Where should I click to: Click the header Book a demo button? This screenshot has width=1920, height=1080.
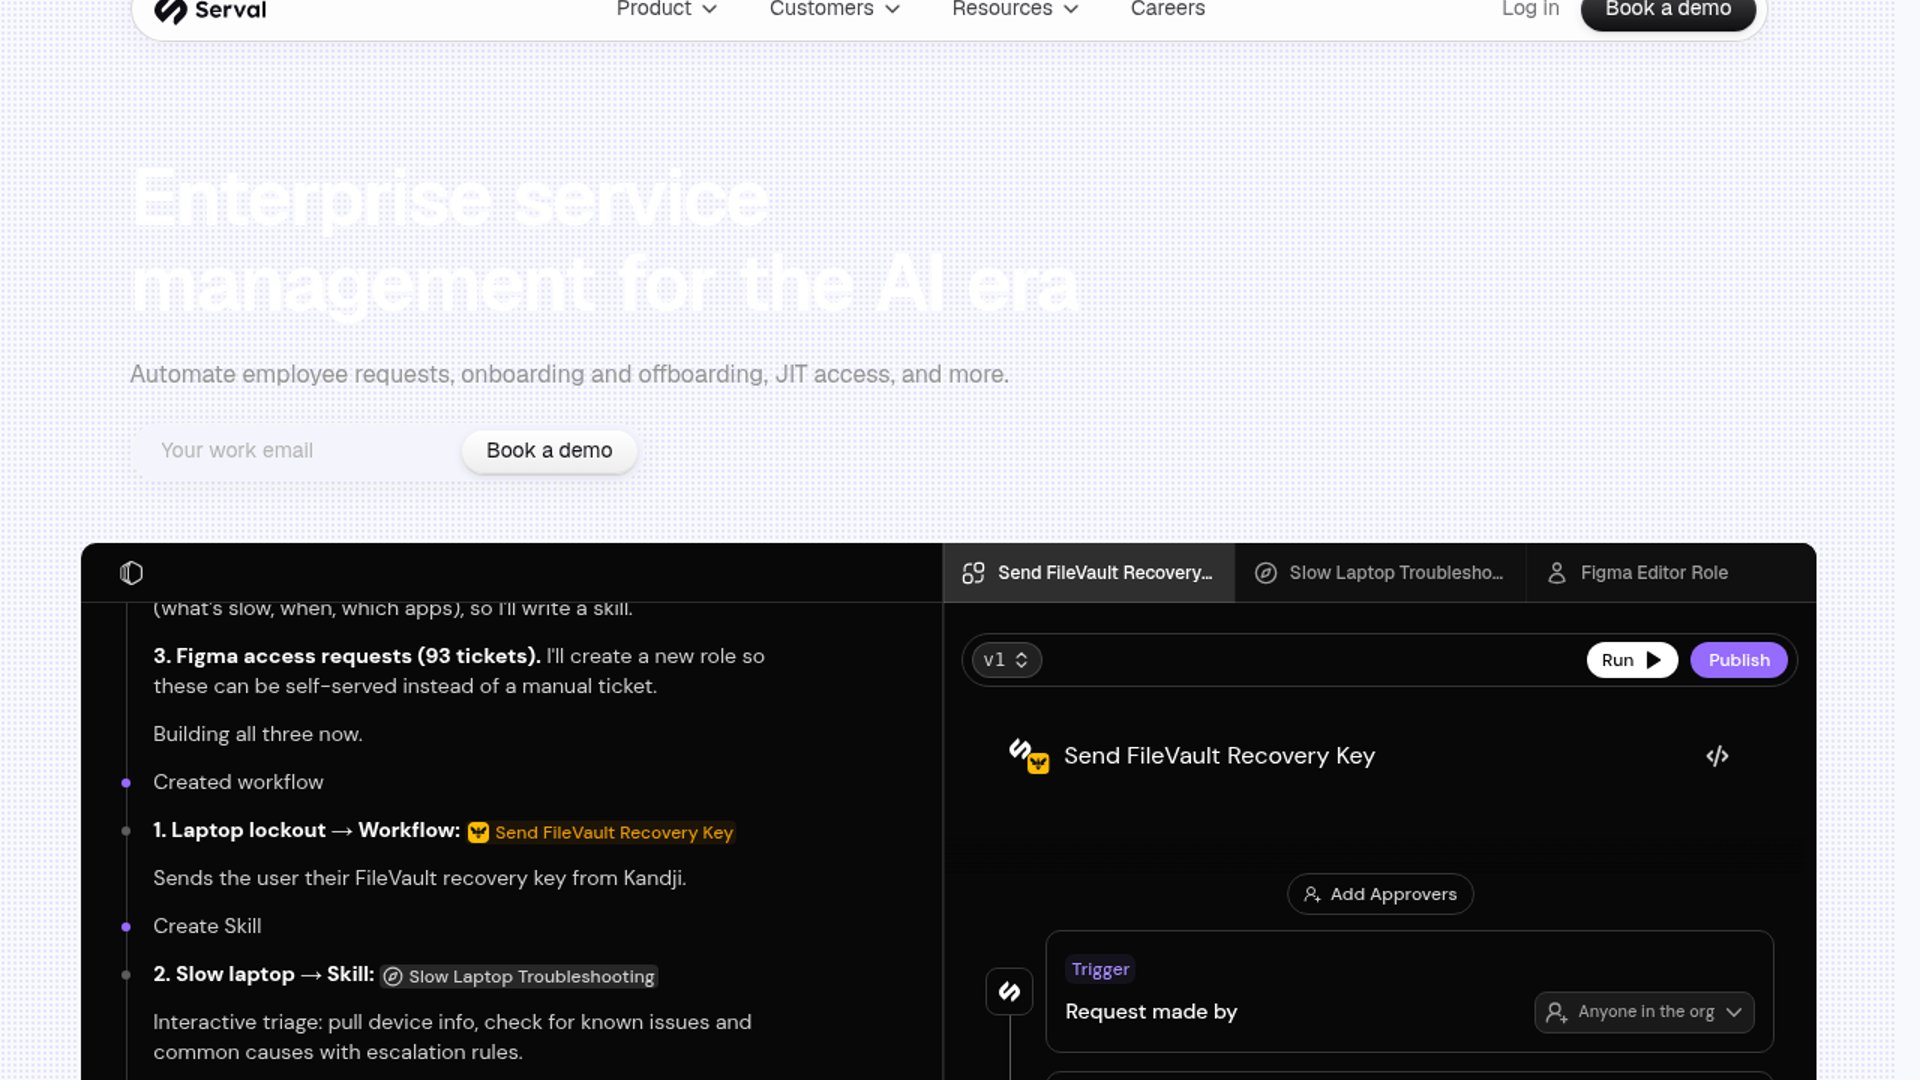pyautogui.click(x=1668, y=10)
